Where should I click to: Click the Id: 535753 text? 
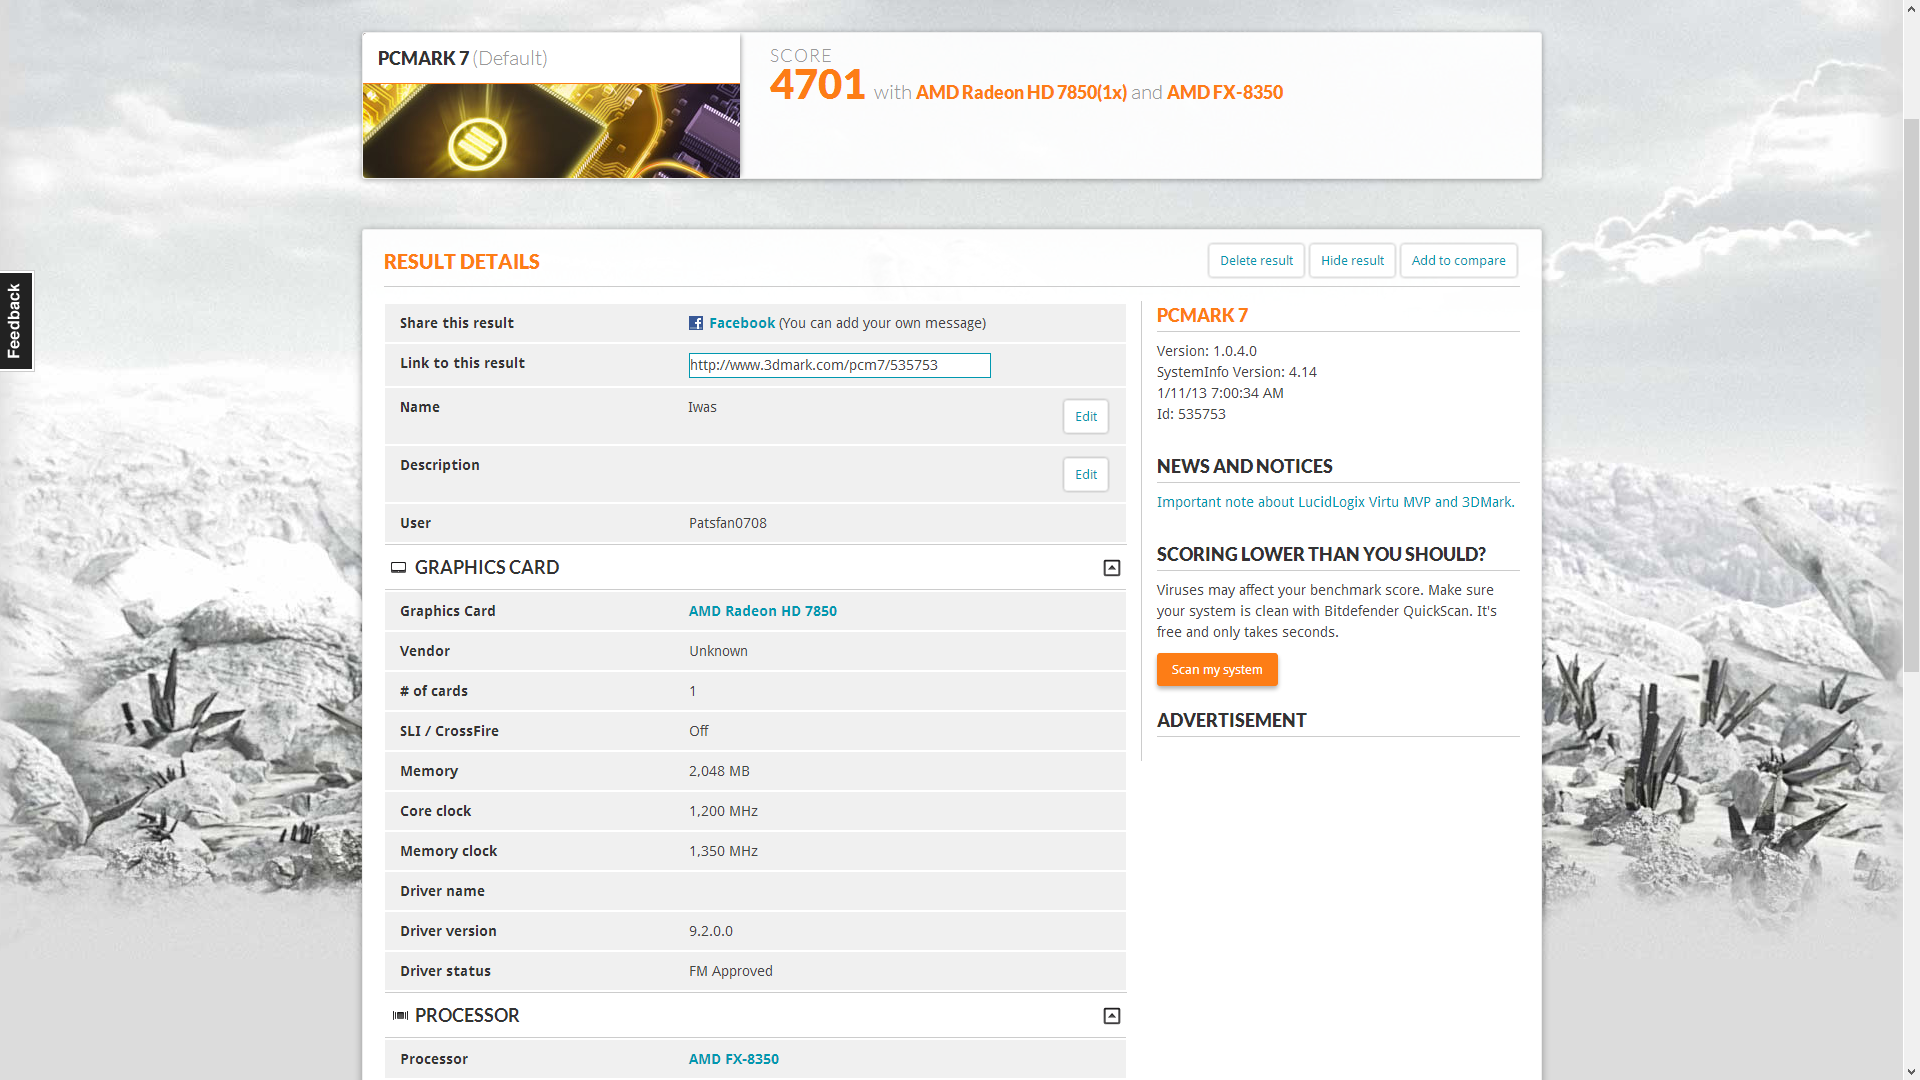[1190, 414]
